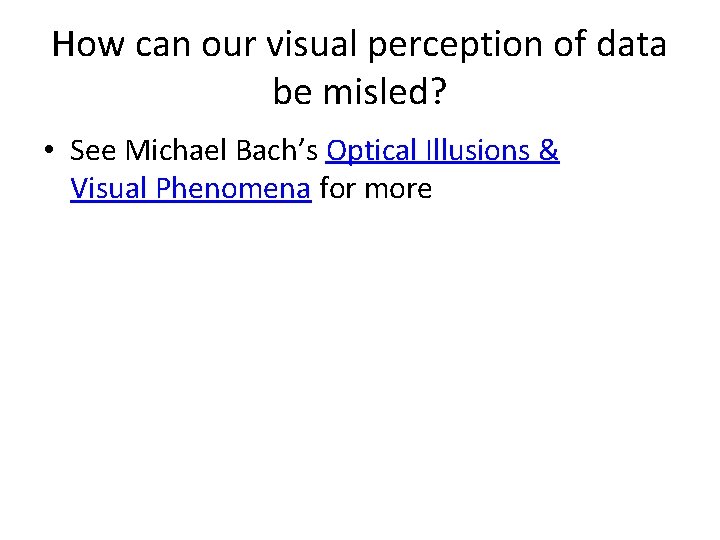Click the words "be misled?" in title
Viewport: 720px width, 540px height.
[x=359, y=92]
